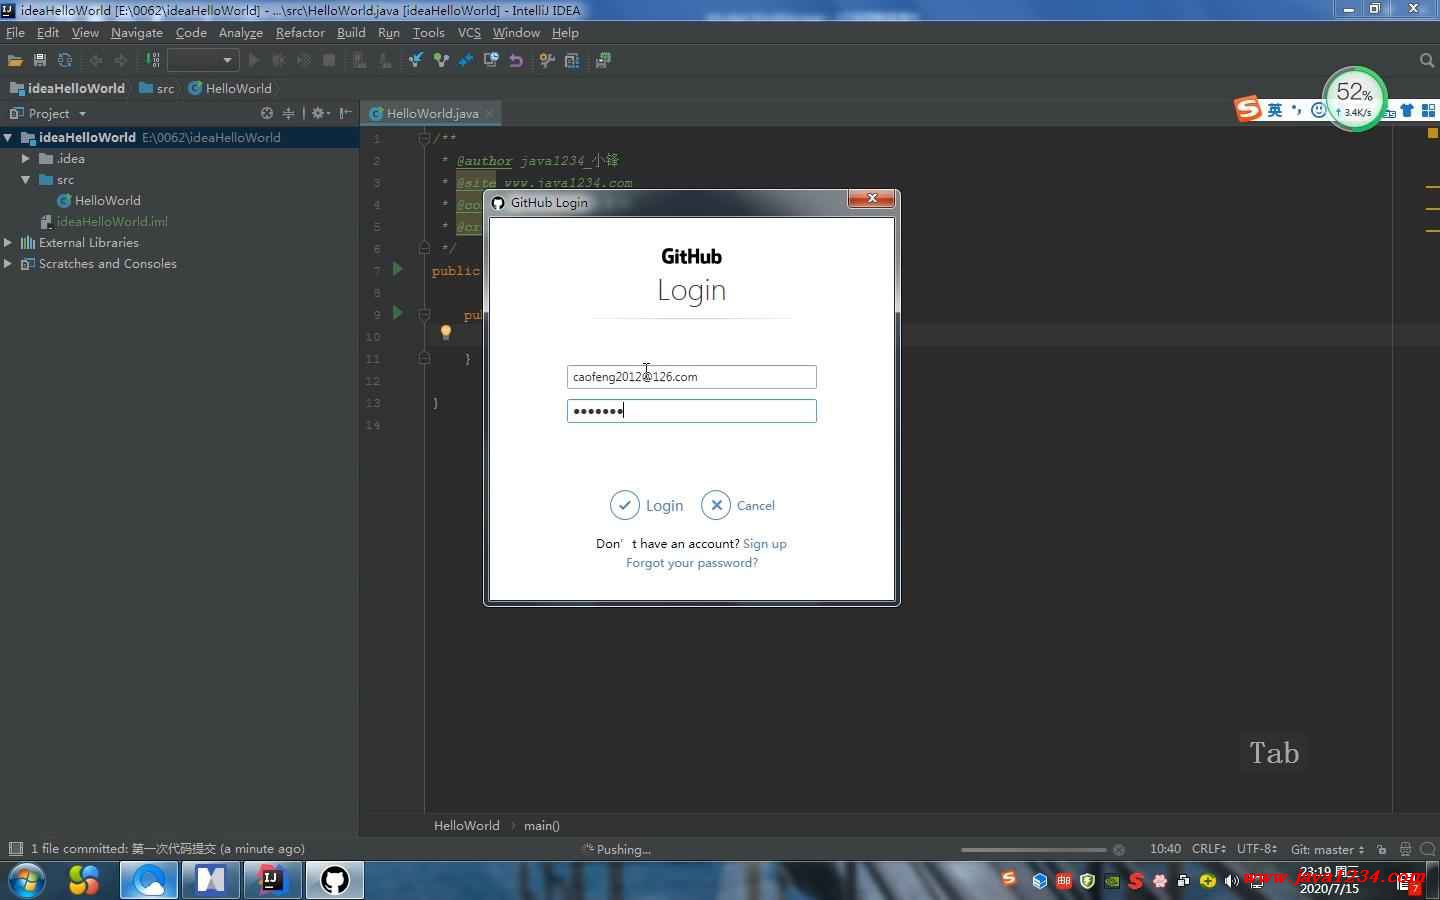Screen dimensions: 1440x900
Task: Click the password input field
Action: click(692, 411)
